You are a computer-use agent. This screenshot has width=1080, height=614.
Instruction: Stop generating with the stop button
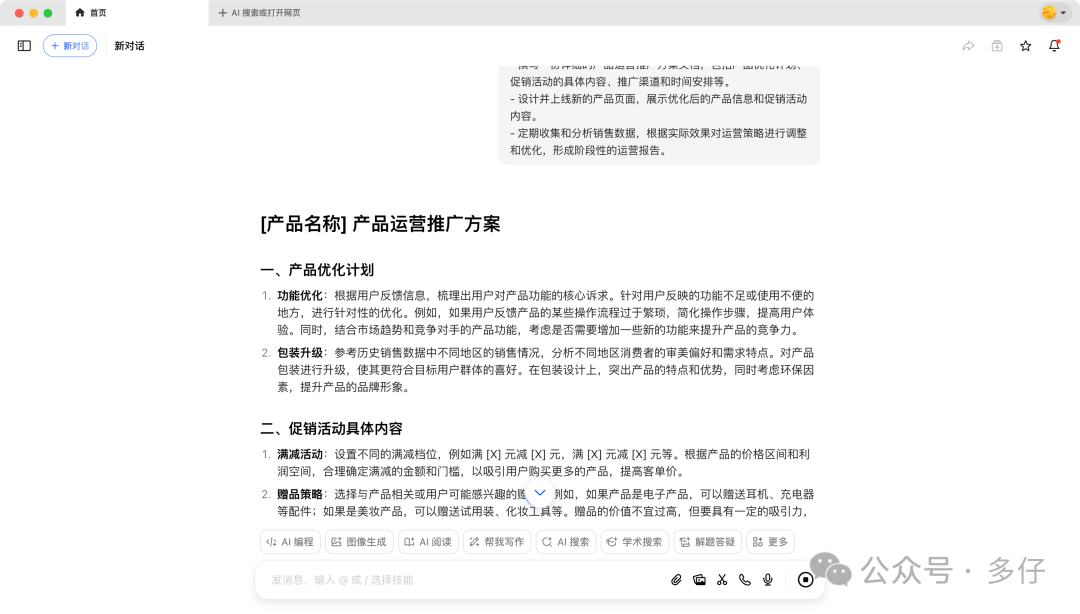click(805, 580)
